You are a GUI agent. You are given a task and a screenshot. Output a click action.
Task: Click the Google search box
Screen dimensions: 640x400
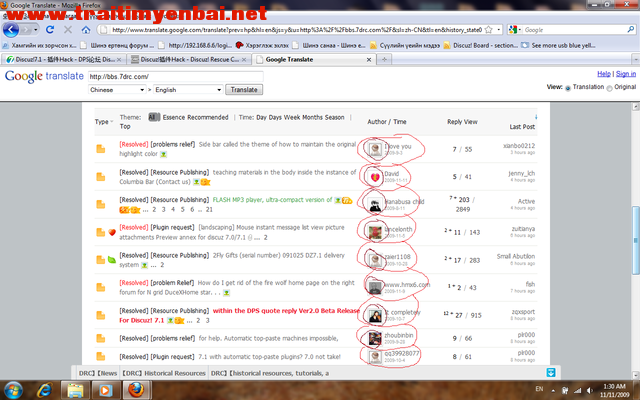[x=574, y=30]
